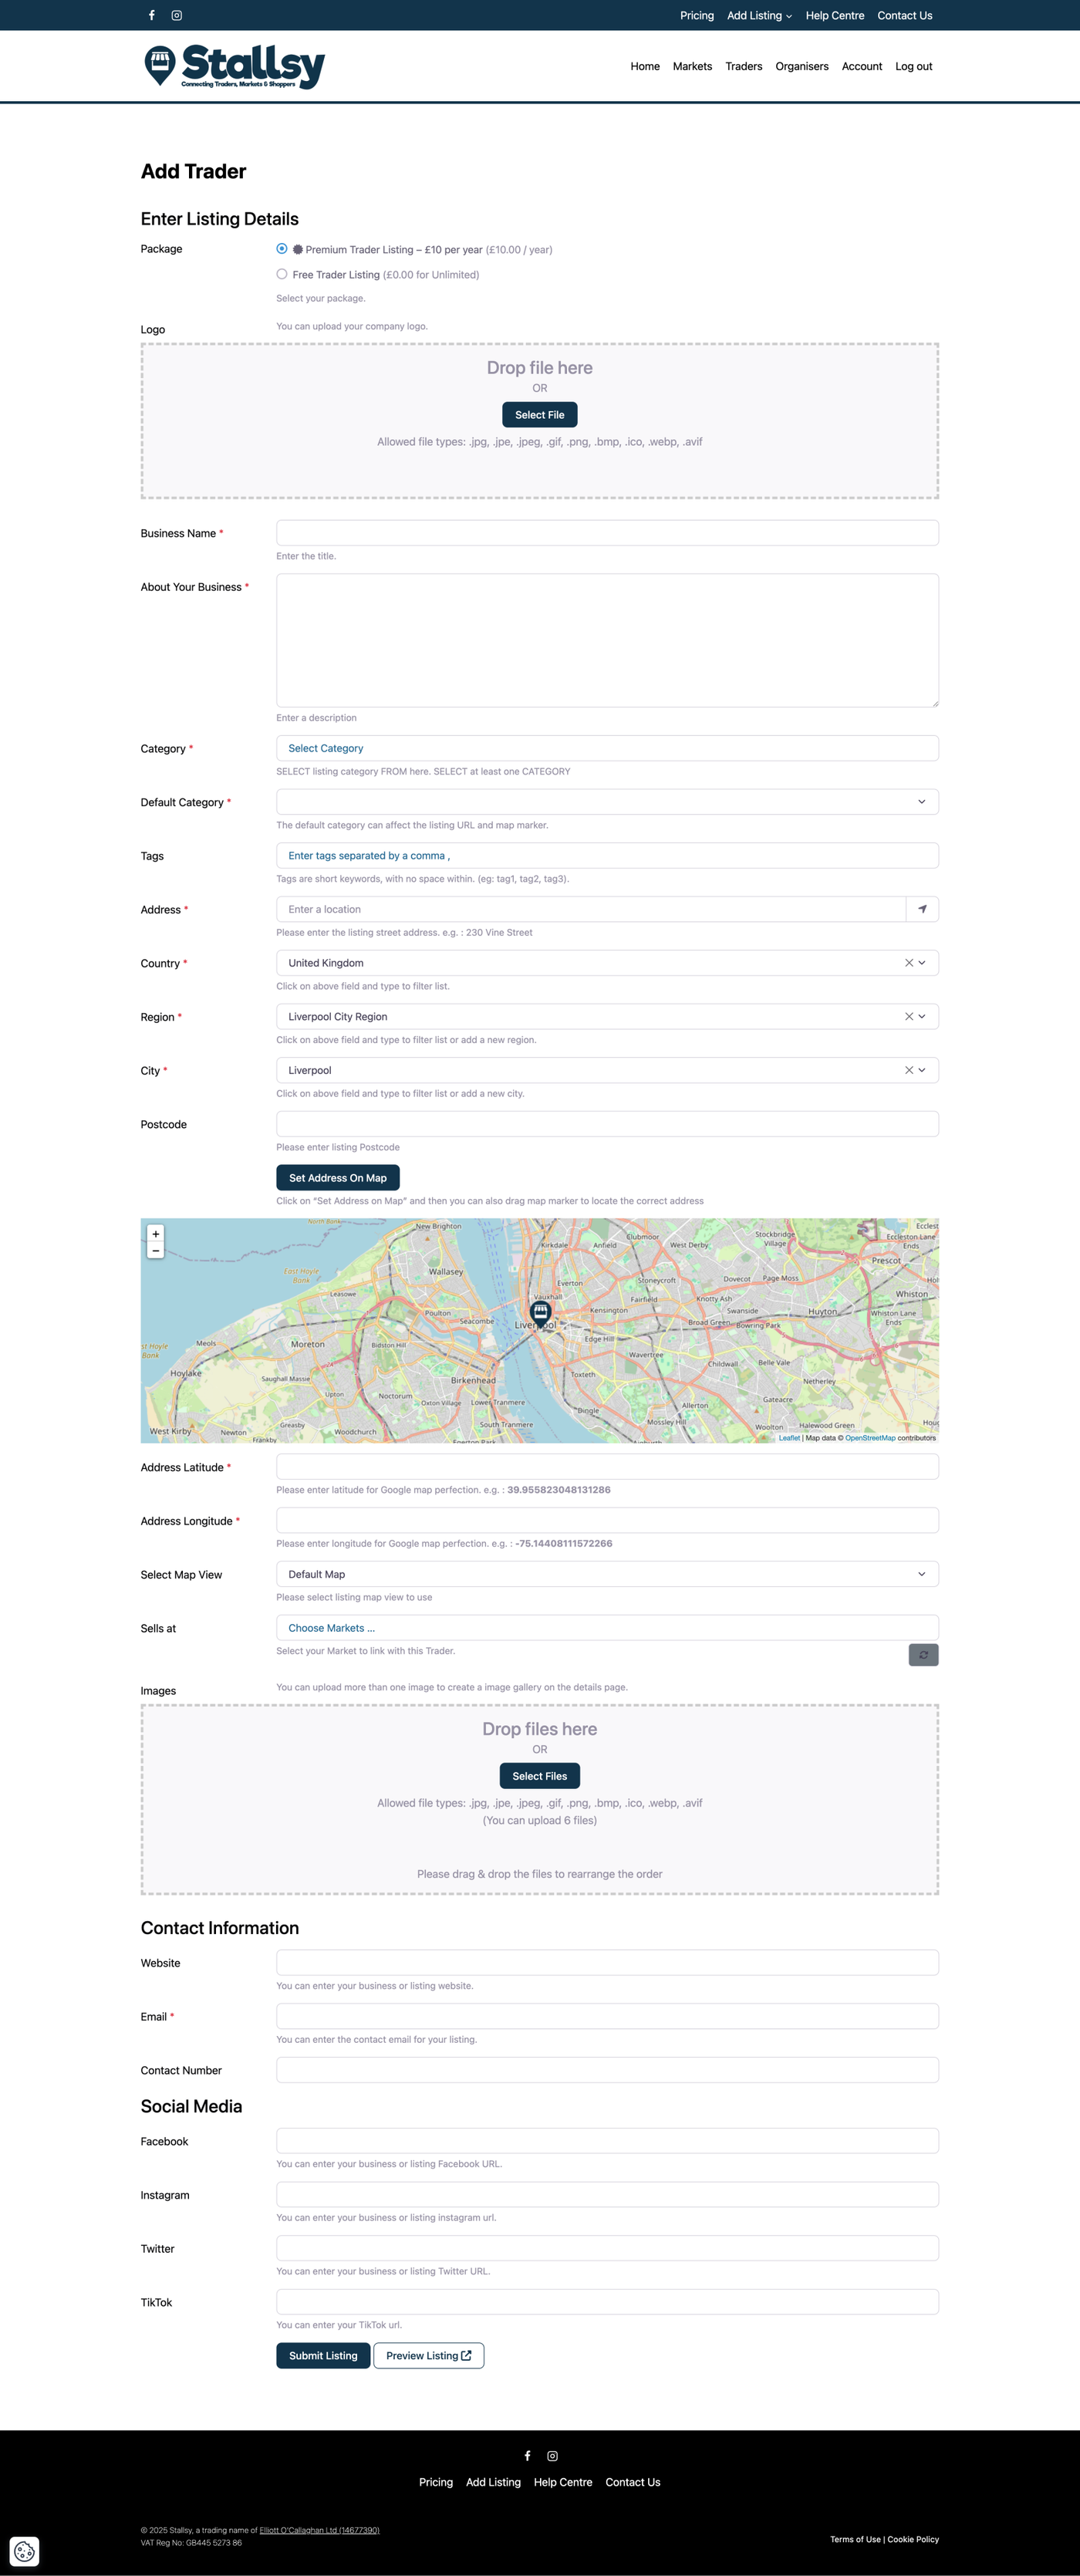Screen dimensions: 1080x2576
Task: Click into the Address Longitude field
Action: (607, 1521)
